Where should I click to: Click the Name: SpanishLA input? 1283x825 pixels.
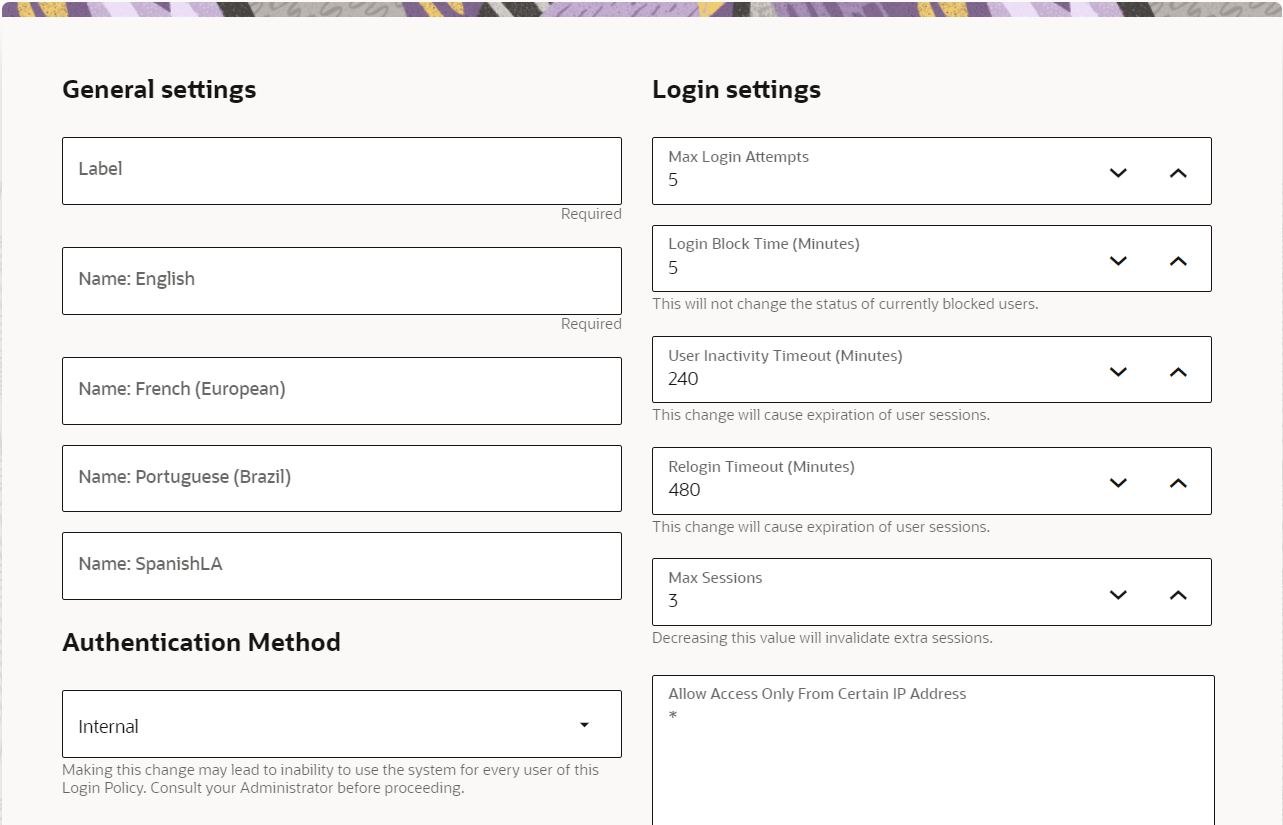pos(342,565)
